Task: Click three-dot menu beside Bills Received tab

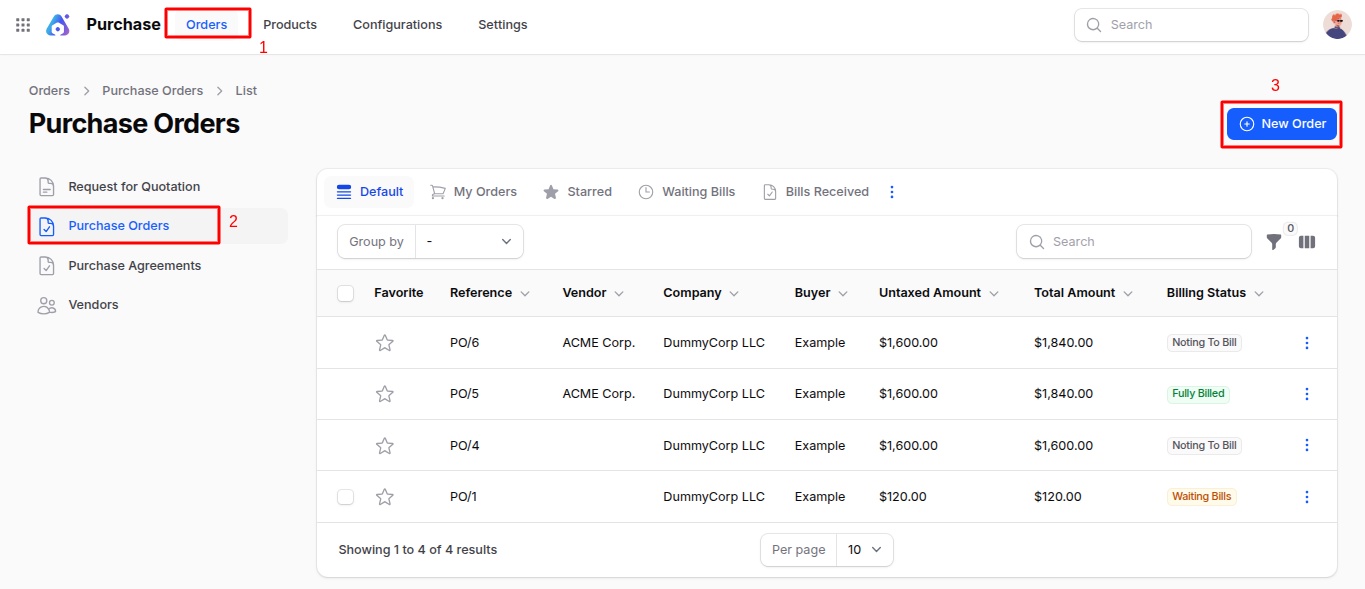Action: pos(892,192)
